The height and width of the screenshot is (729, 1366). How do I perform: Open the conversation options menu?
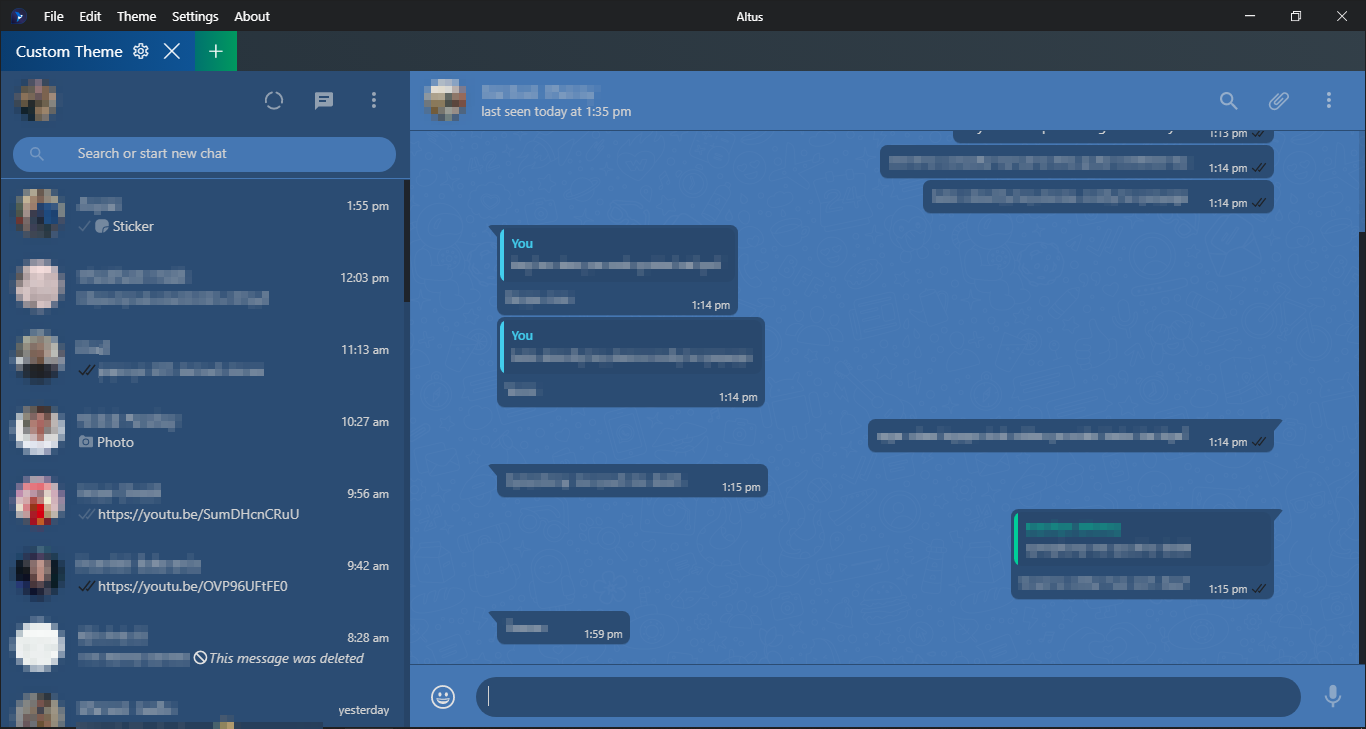1329,100
